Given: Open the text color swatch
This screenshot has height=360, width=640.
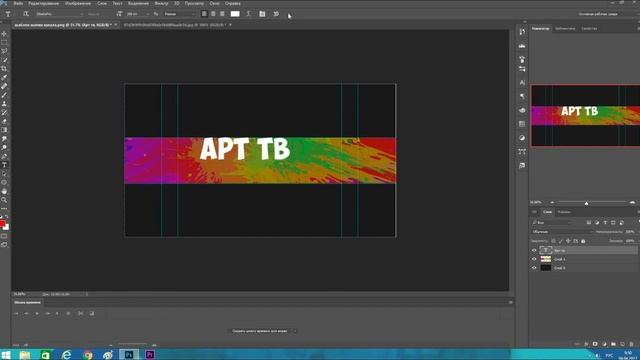Looking at the screenshot, I should (x=235, y=14).
